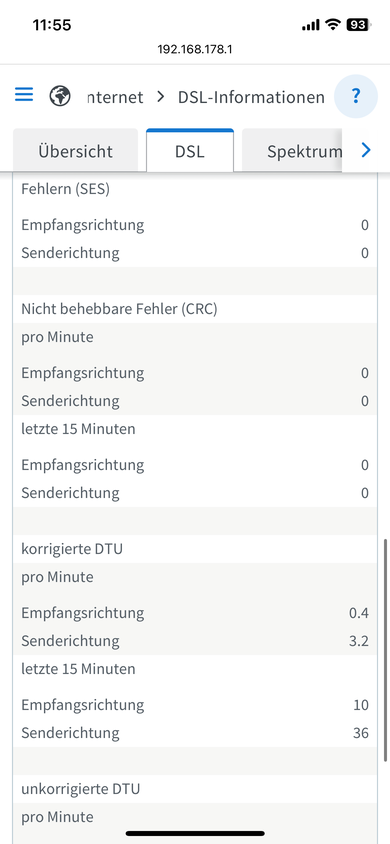Go to the Internet breadcrumb link
Image resolution: width=390 pixels, height=844 pixels.
pyautogui.click(x=115, y=97)
